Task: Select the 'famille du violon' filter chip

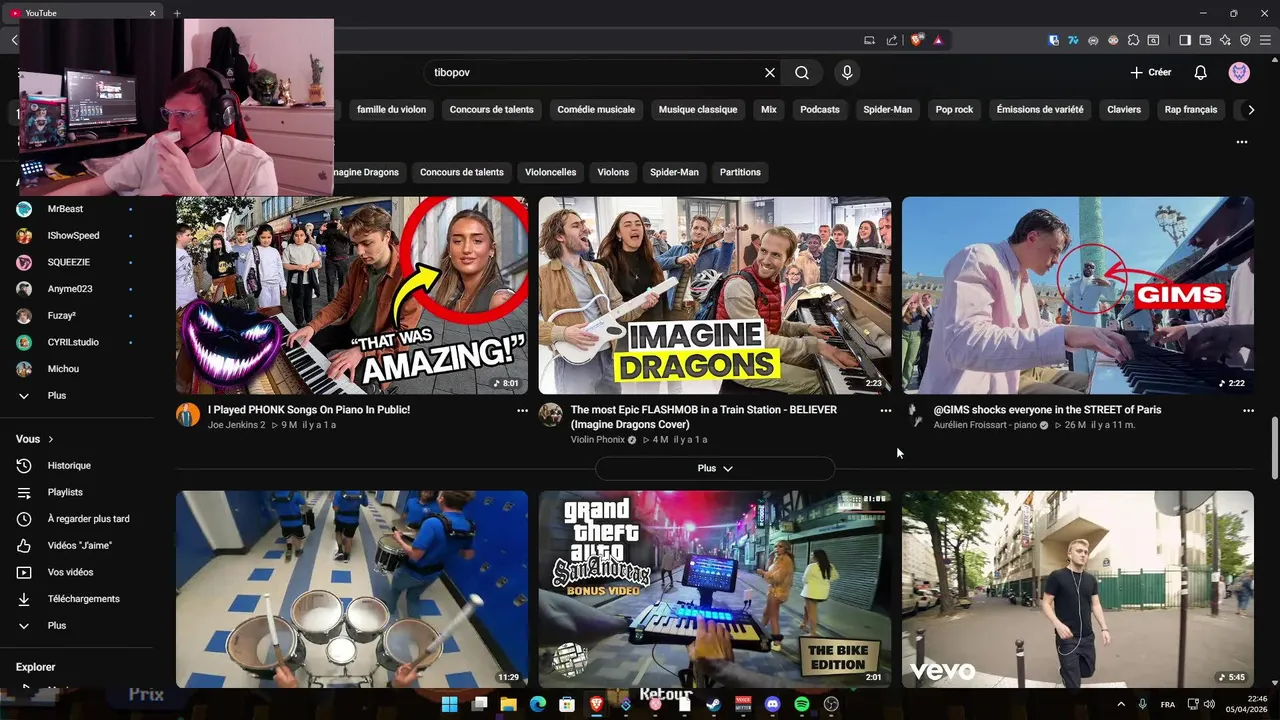Action: coord(392,110)
